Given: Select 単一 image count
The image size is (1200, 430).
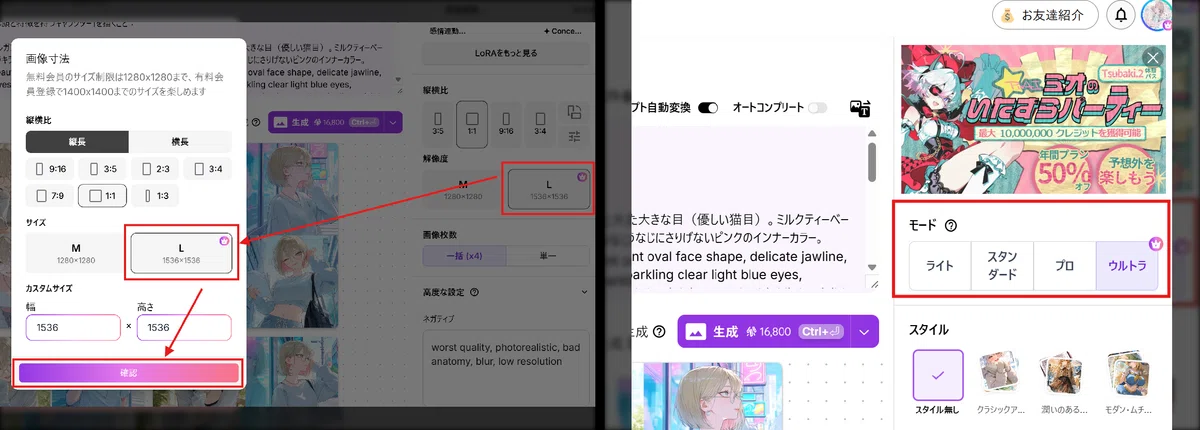Looking at the screenshot, I should point(549,255).
